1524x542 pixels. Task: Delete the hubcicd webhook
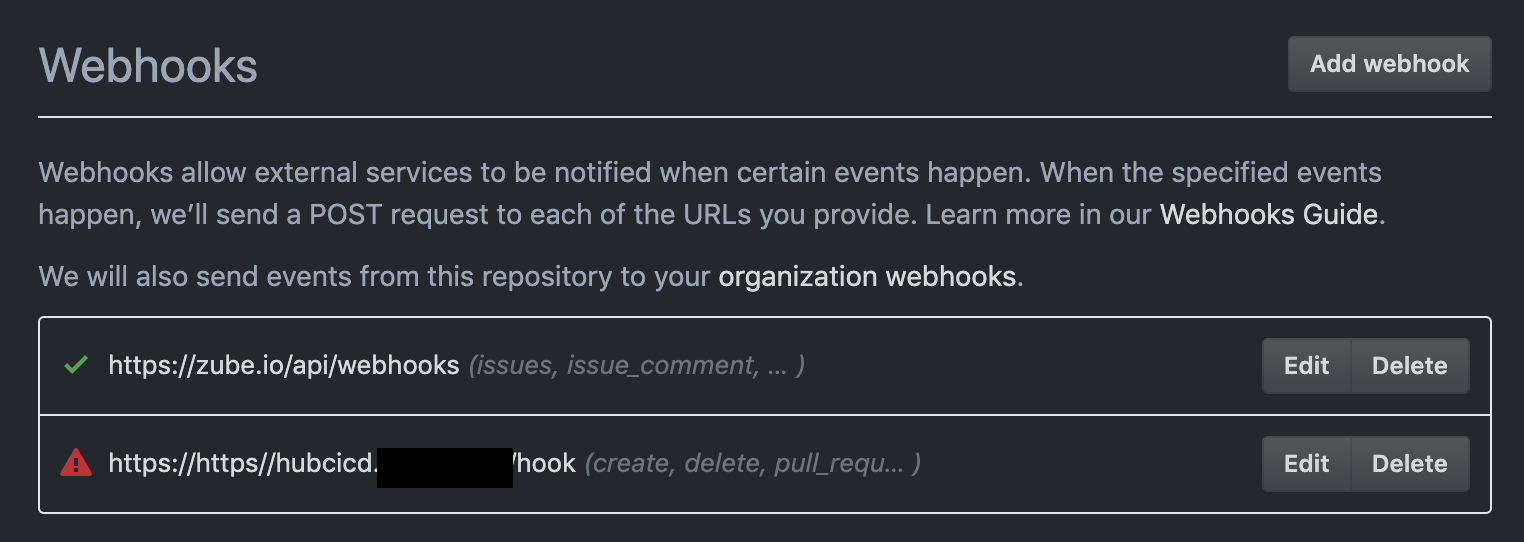[1409, 464]
